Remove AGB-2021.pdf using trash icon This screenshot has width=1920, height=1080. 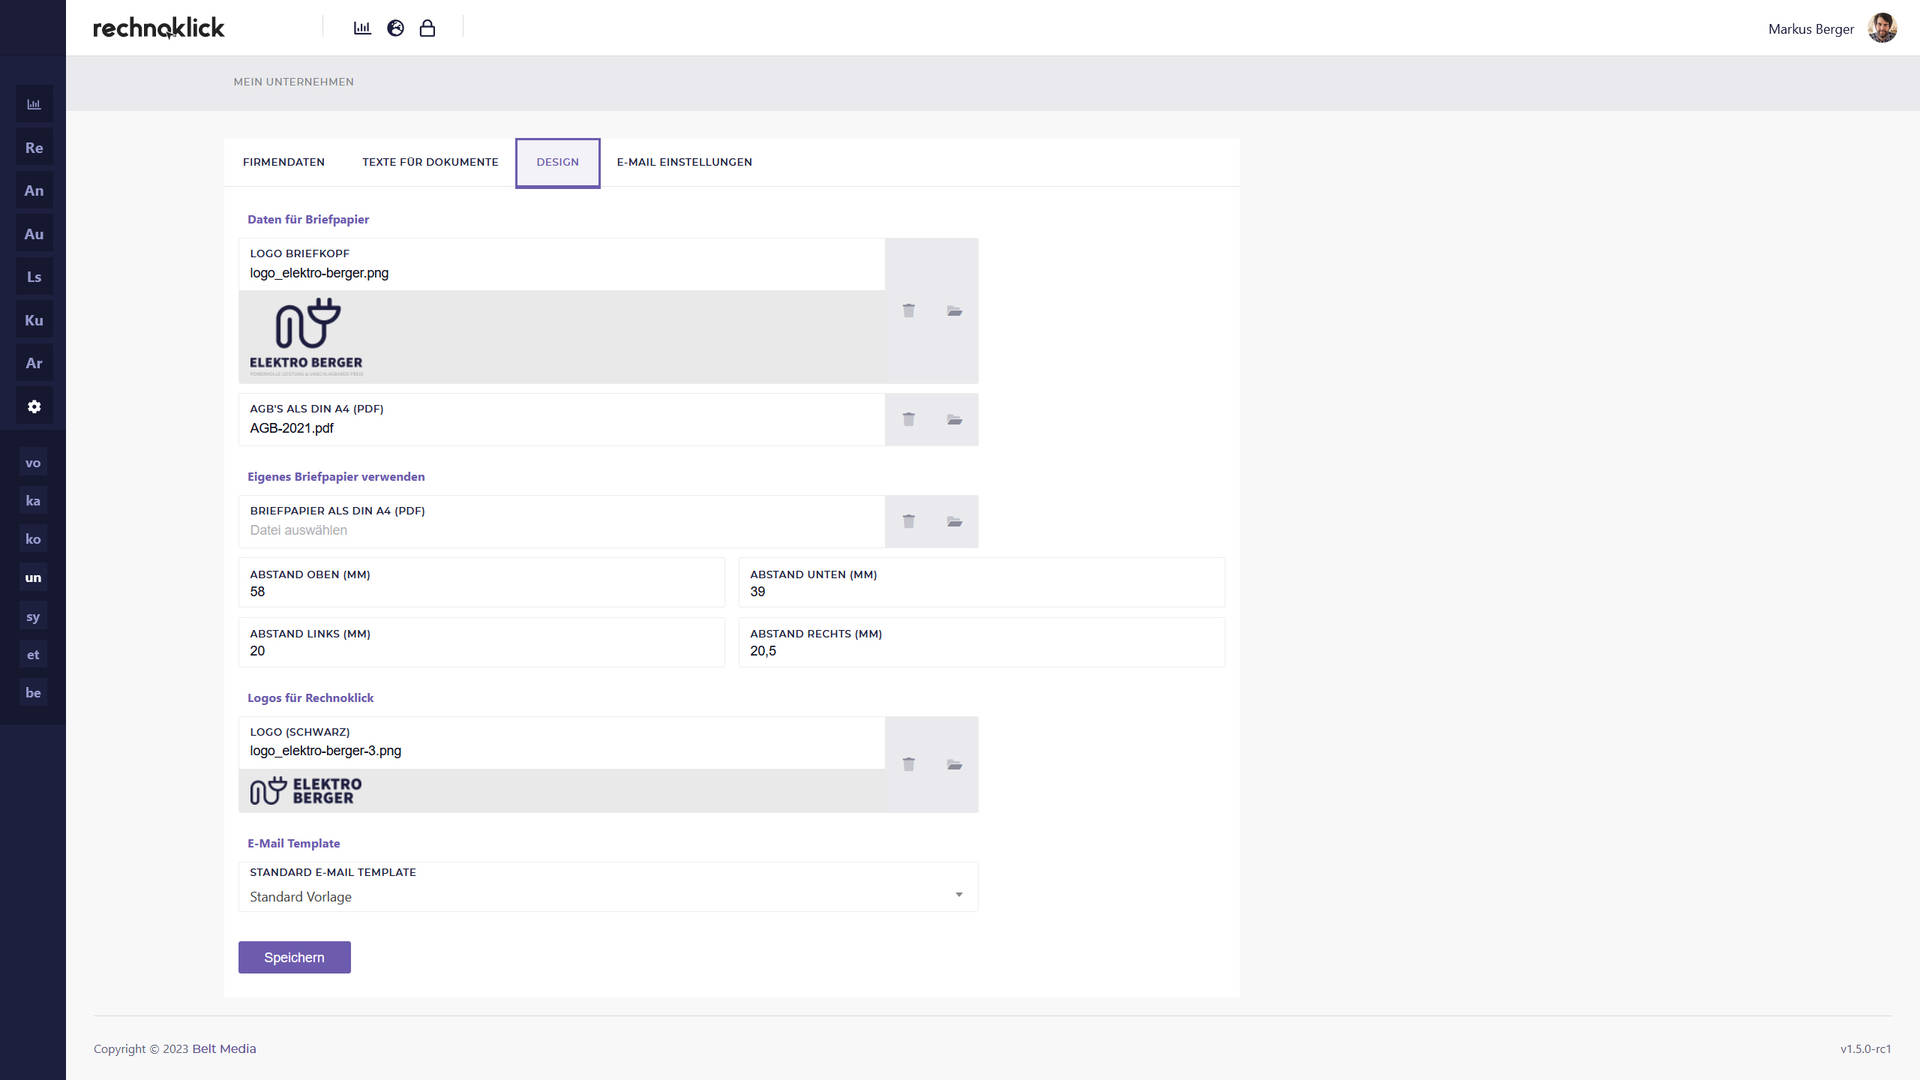(908, 419)
